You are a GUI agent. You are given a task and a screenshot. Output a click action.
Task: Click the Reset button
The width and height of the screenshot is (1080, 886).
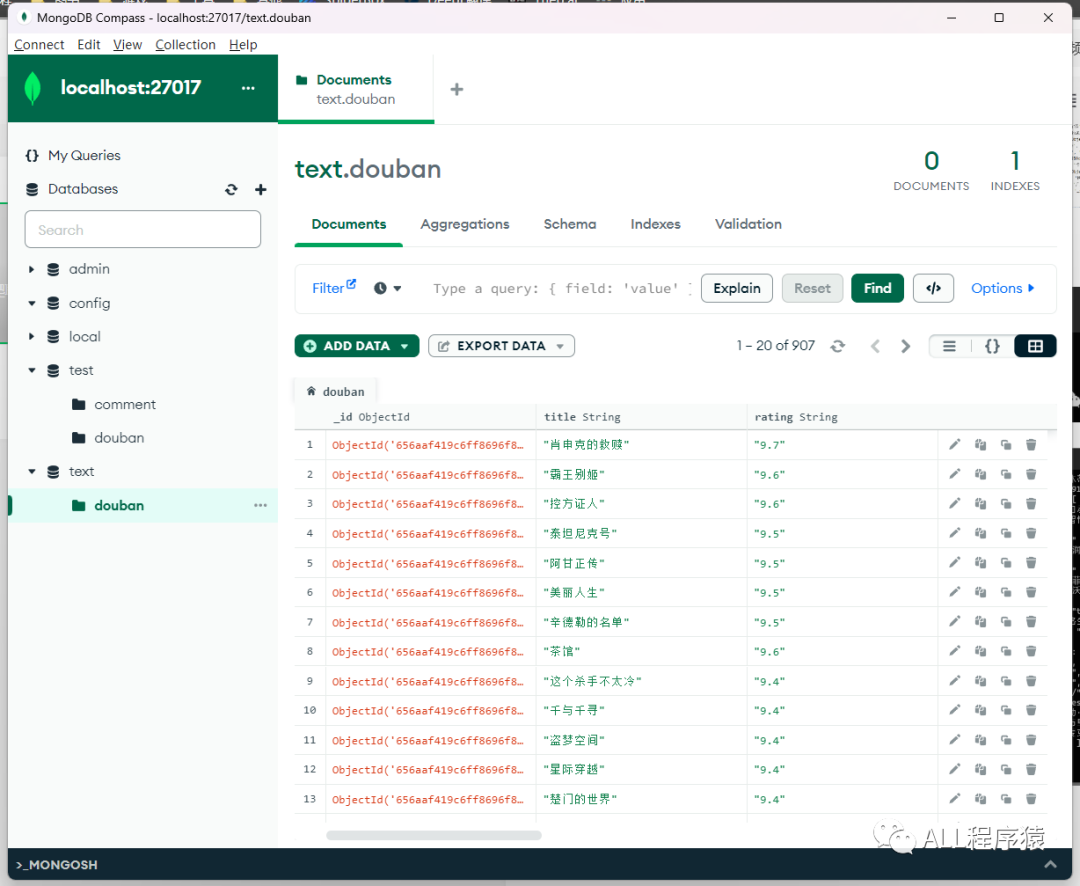[812, 288]
